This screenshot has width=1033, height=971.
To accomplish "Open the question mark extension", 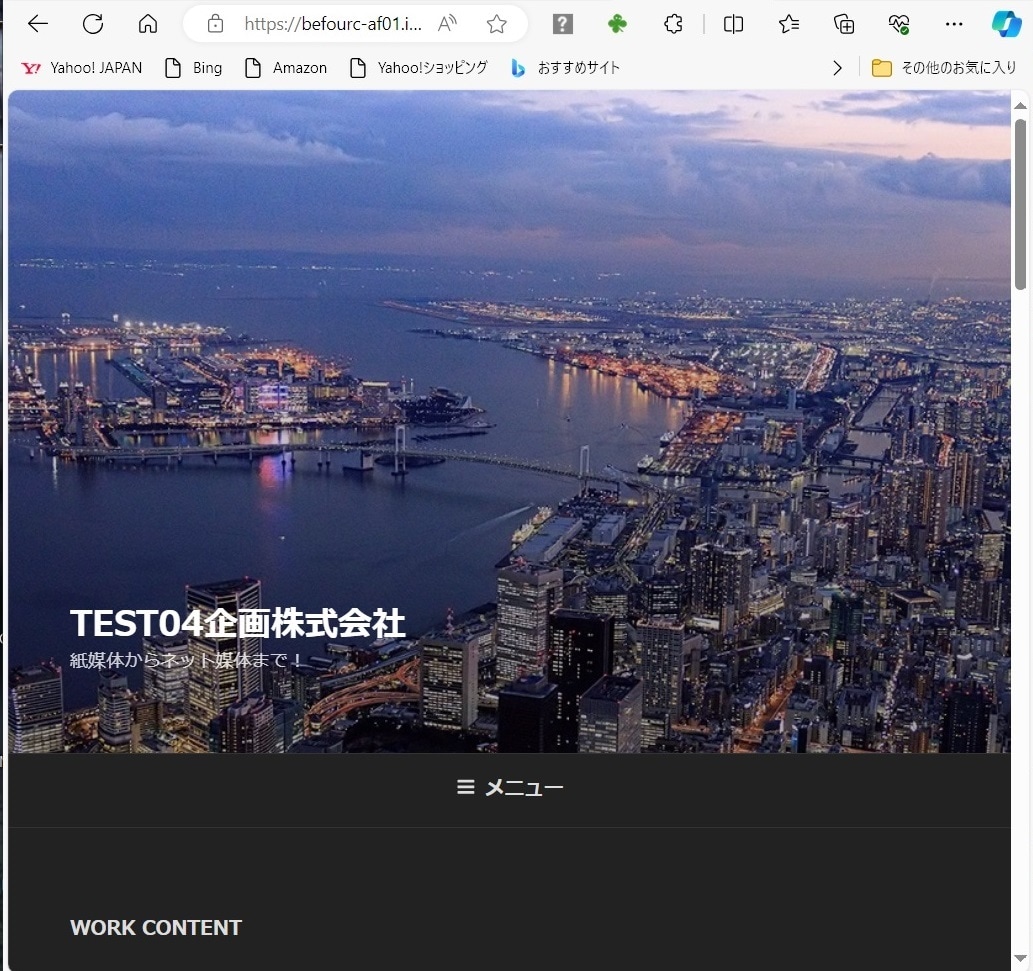I will [x=562, y=24].
